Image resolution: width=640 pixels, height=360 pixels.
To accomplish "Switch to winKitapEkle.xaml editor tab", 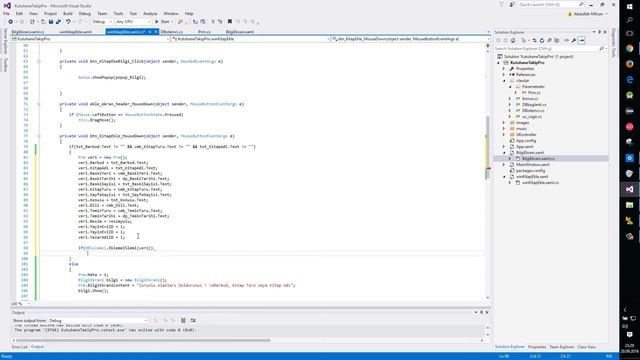I will click(75, 31).
